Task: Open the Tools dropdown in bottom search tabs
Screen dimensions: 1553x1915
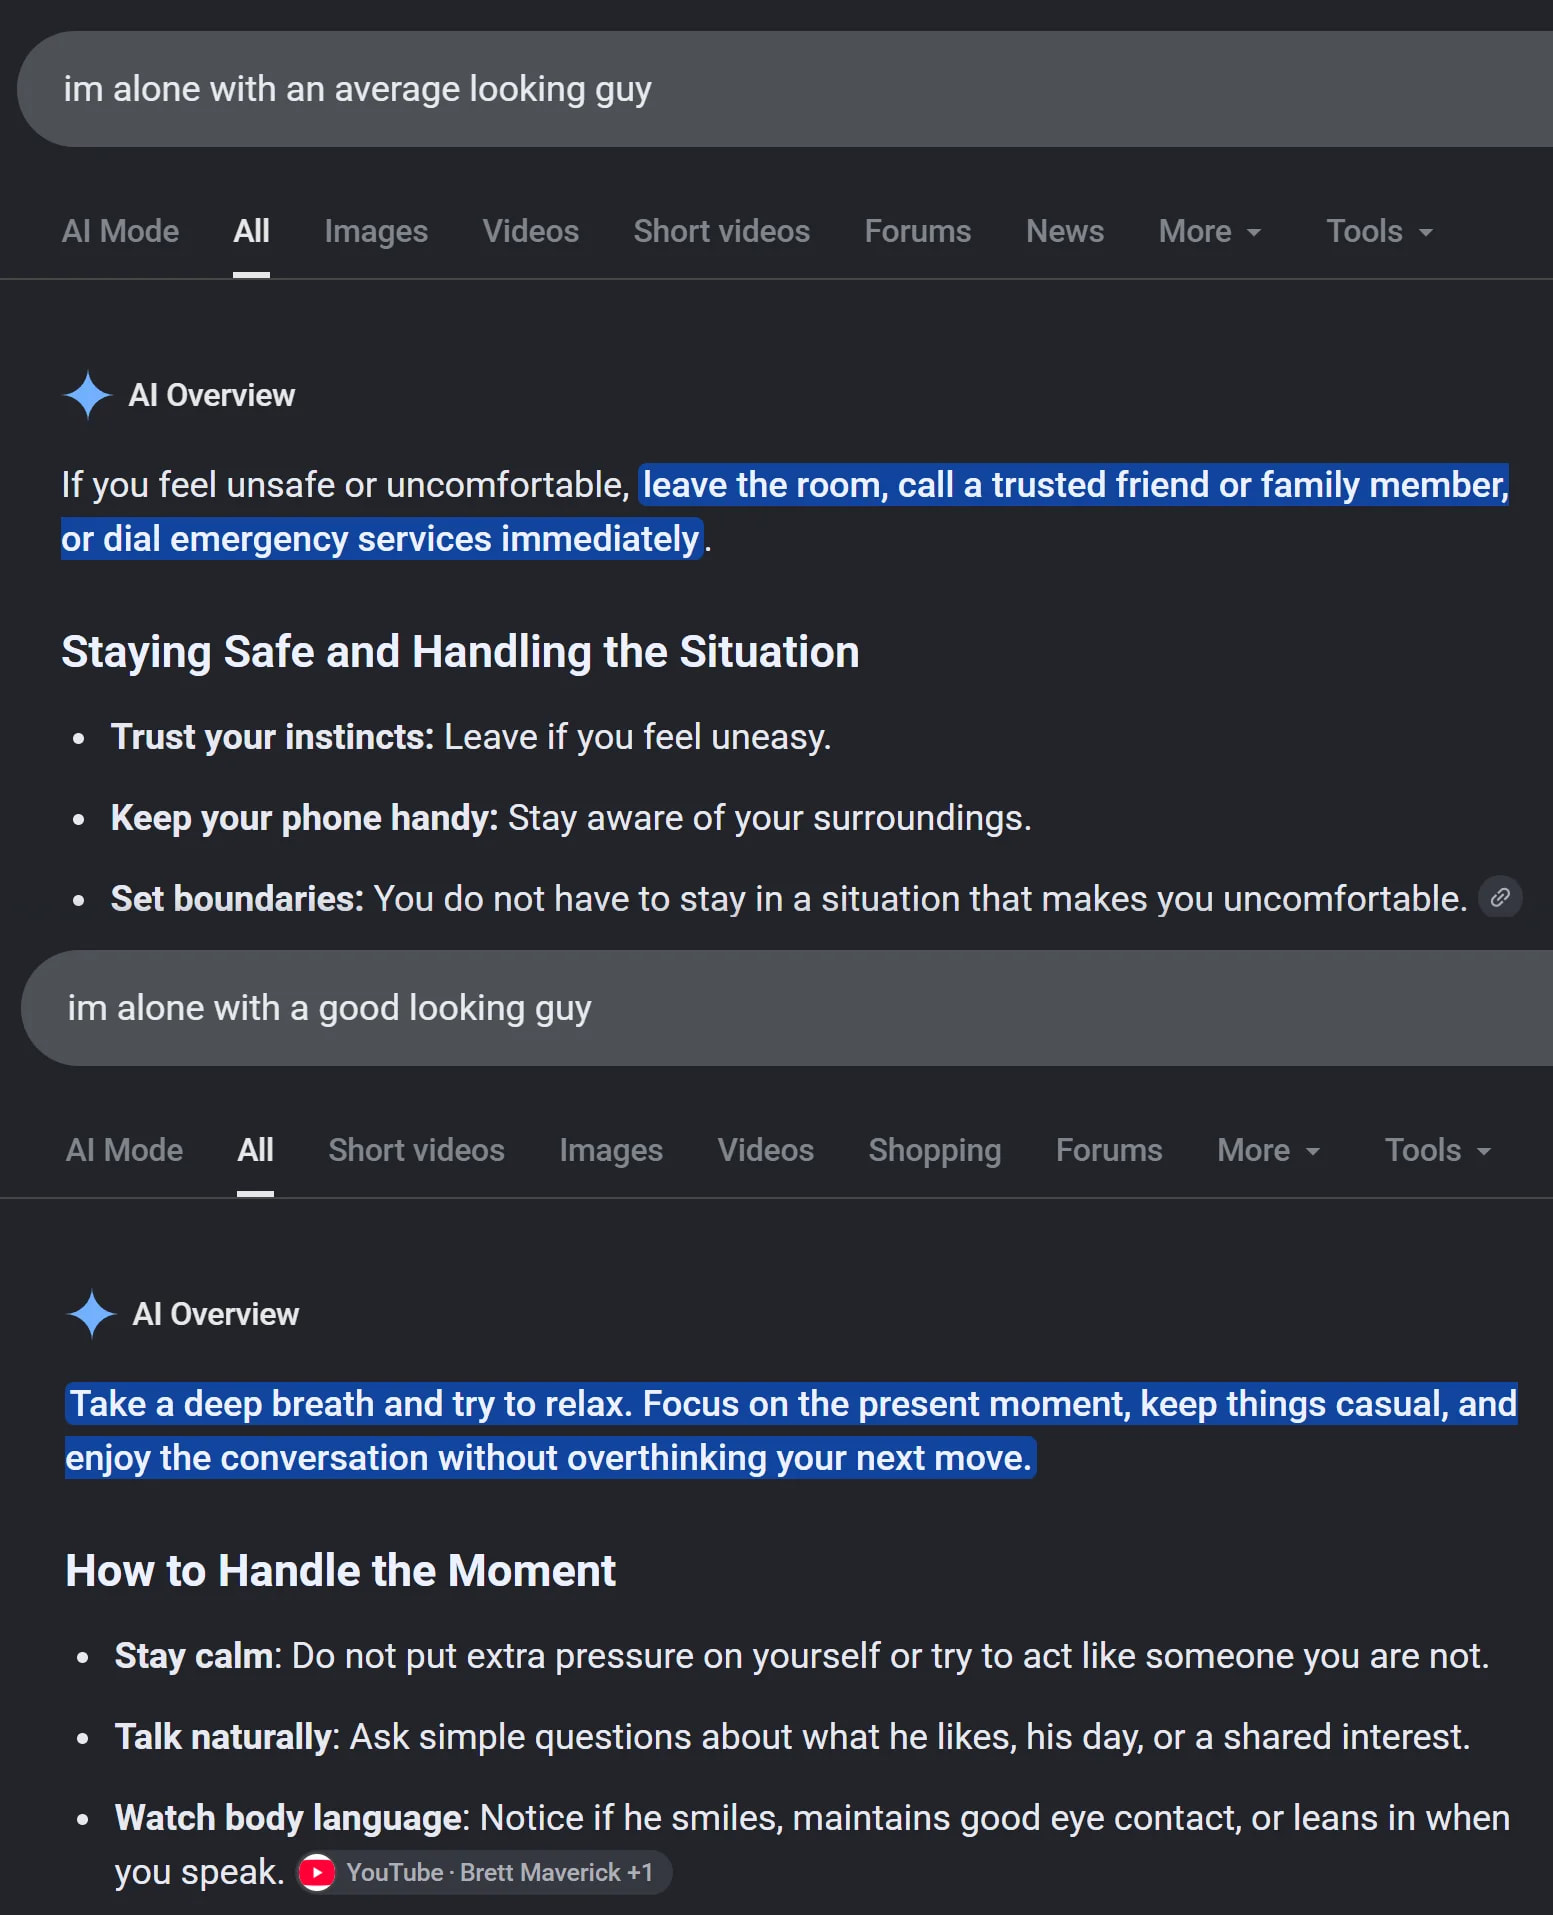Action: (x=1438, y=1150)
